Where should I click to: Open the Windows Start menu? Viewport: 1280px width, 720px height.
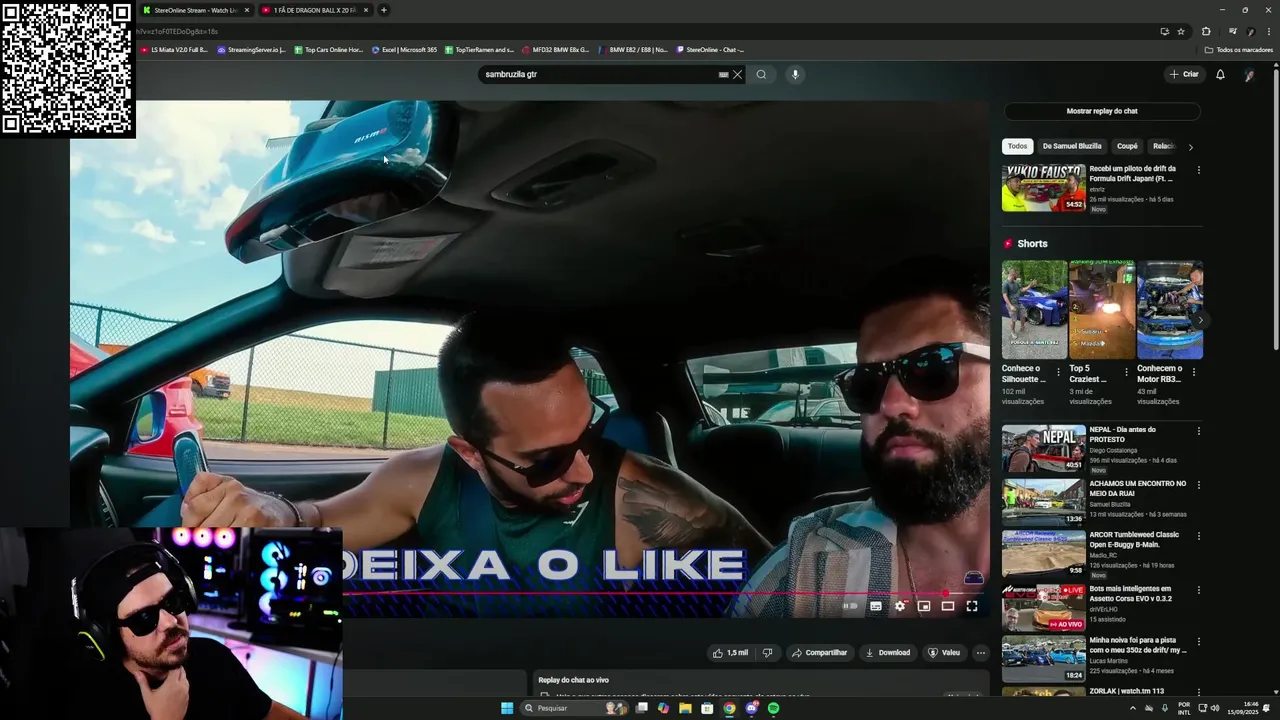507,708
